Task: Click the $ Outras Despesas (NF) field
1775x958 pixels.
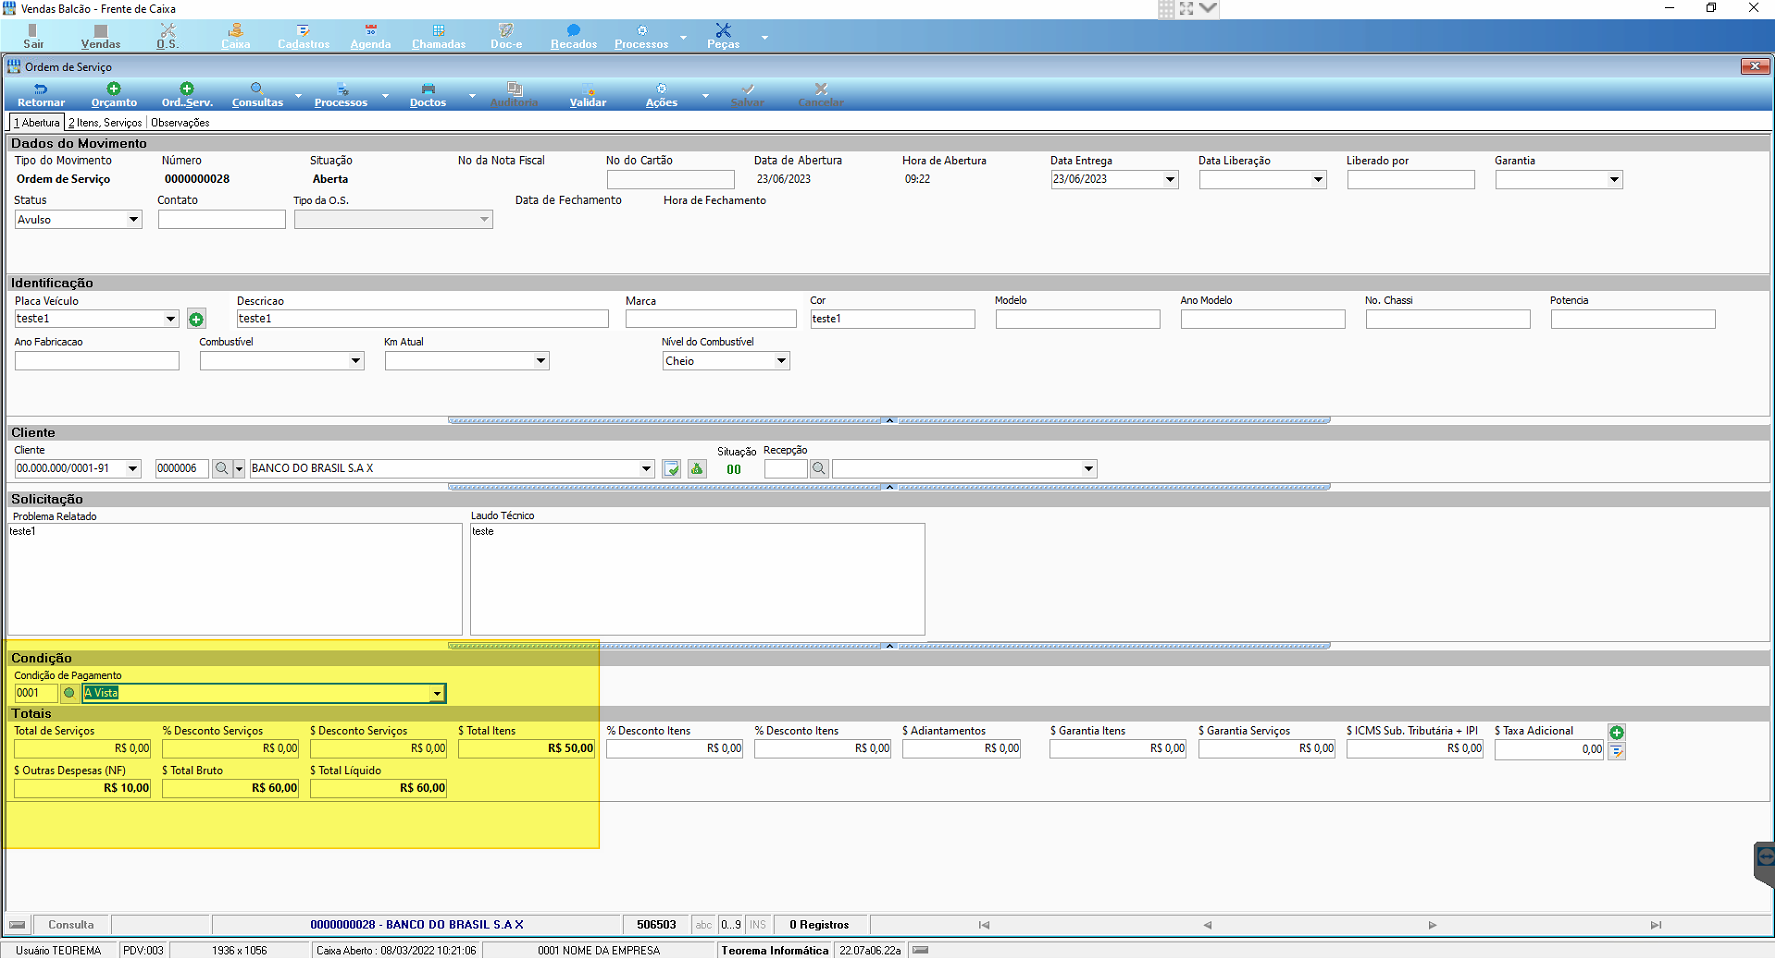Action: 82,788
